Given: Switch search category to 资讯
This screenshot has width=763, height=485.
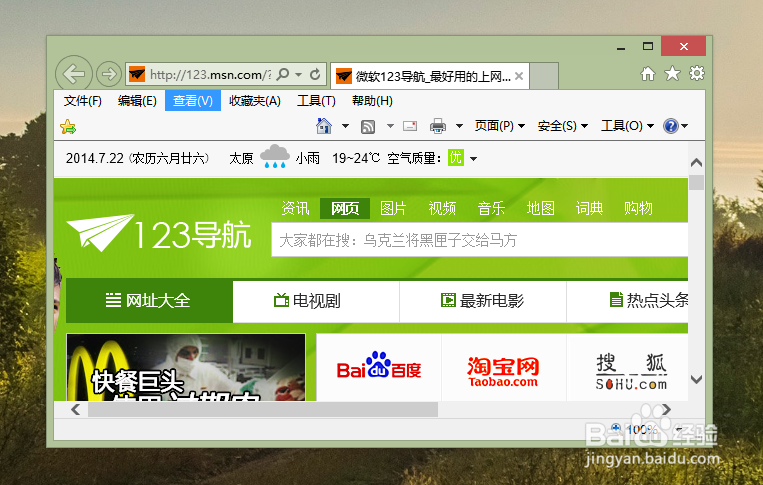Looking at the screenshot, I should point(295,208).
